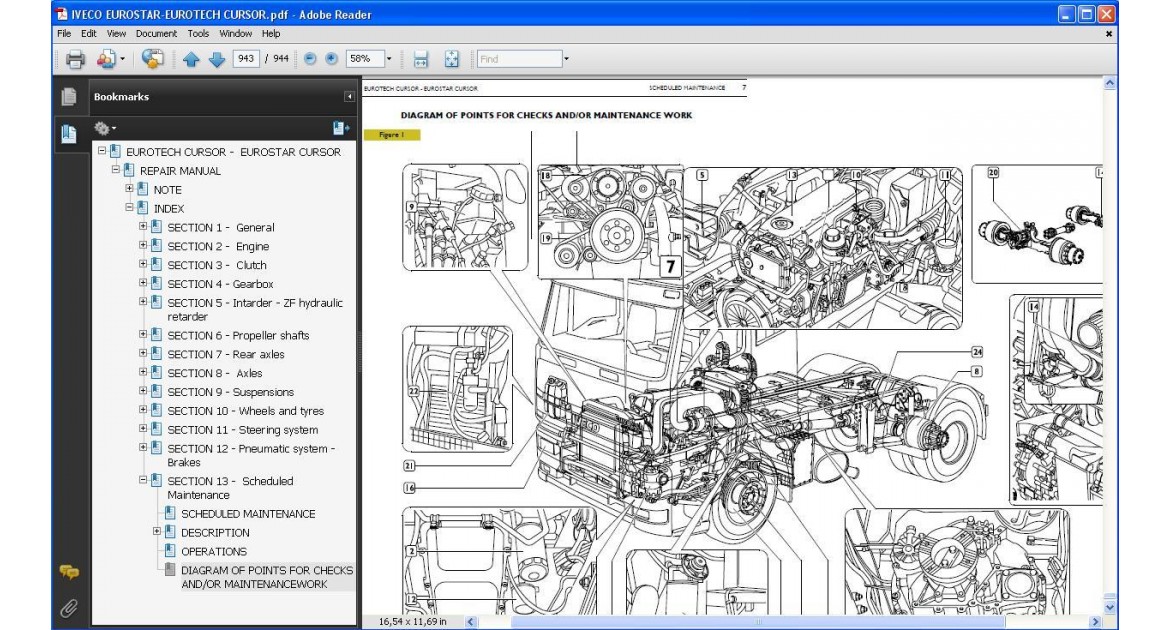
Task: Go to previous page arrow
Action: pyautogui.click(x=191, y=60)
